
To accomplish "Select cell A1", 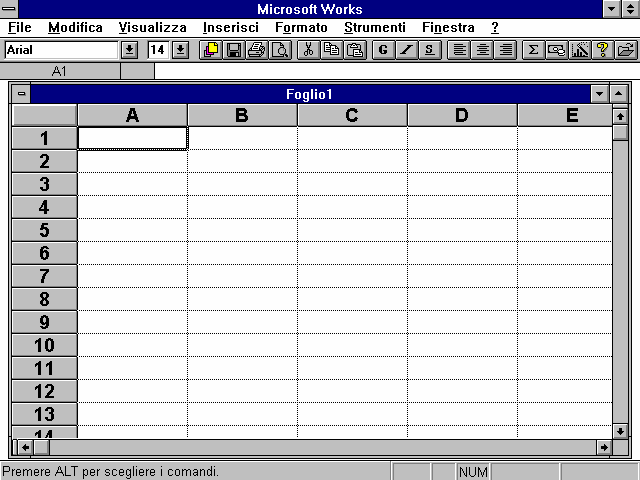I will coord(132,138).
